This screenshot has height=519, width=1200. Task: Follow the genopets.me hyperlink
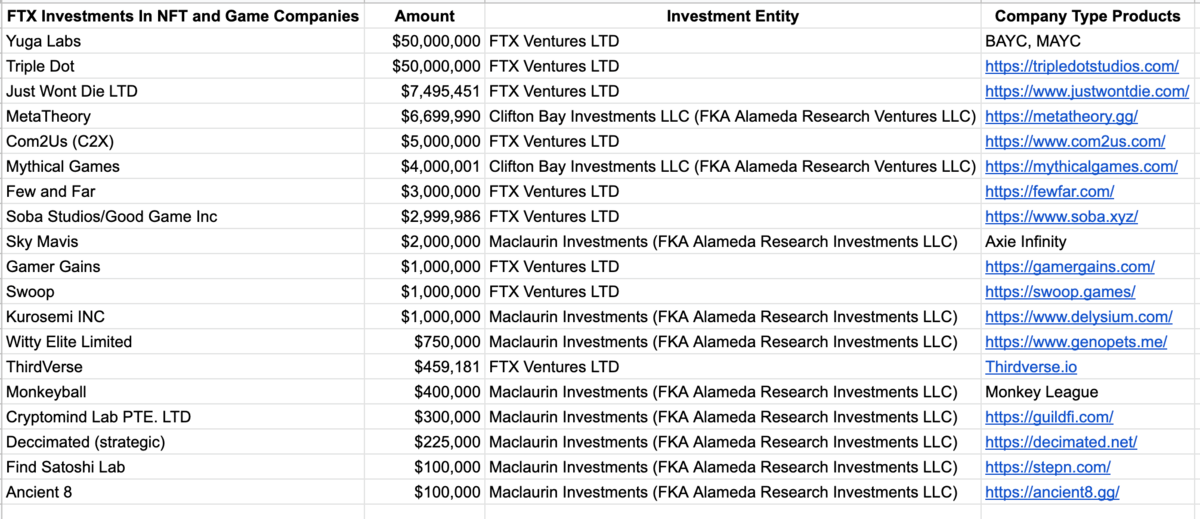pyautogui.click(x=1076, y=341)
